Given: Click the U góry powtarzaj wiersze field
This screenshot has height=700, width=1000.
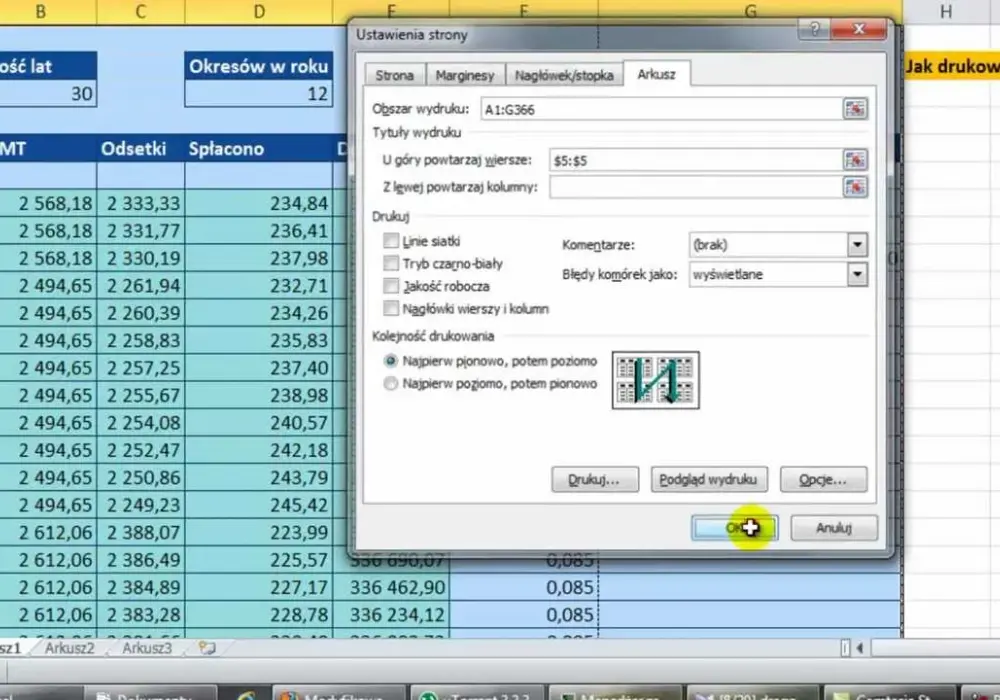Looking at the screenshot, I should pyautogui.click(x=696, y=160).
